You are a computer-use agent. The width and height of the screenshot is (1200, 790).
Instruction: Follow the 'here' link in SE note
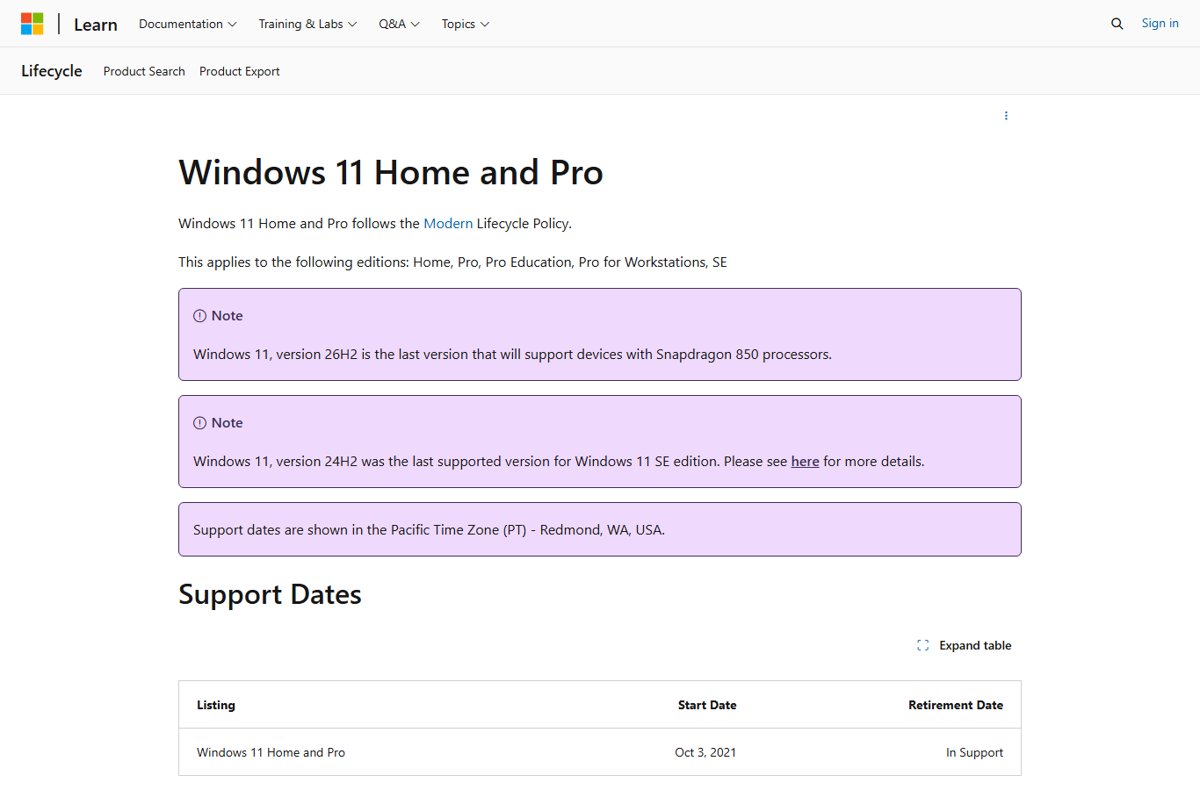(x=805, y=461)
